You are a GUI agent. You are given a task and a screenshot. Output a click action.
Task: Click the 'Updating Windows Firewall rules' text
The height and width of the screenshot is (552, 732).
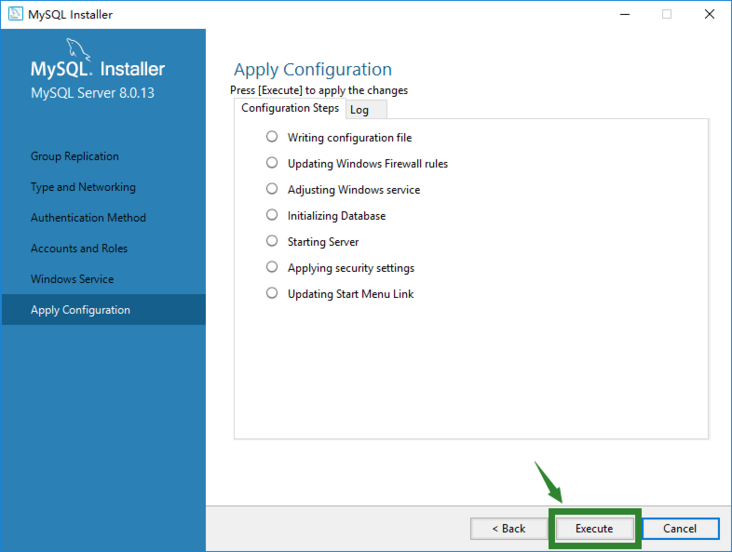pos(368,164)
